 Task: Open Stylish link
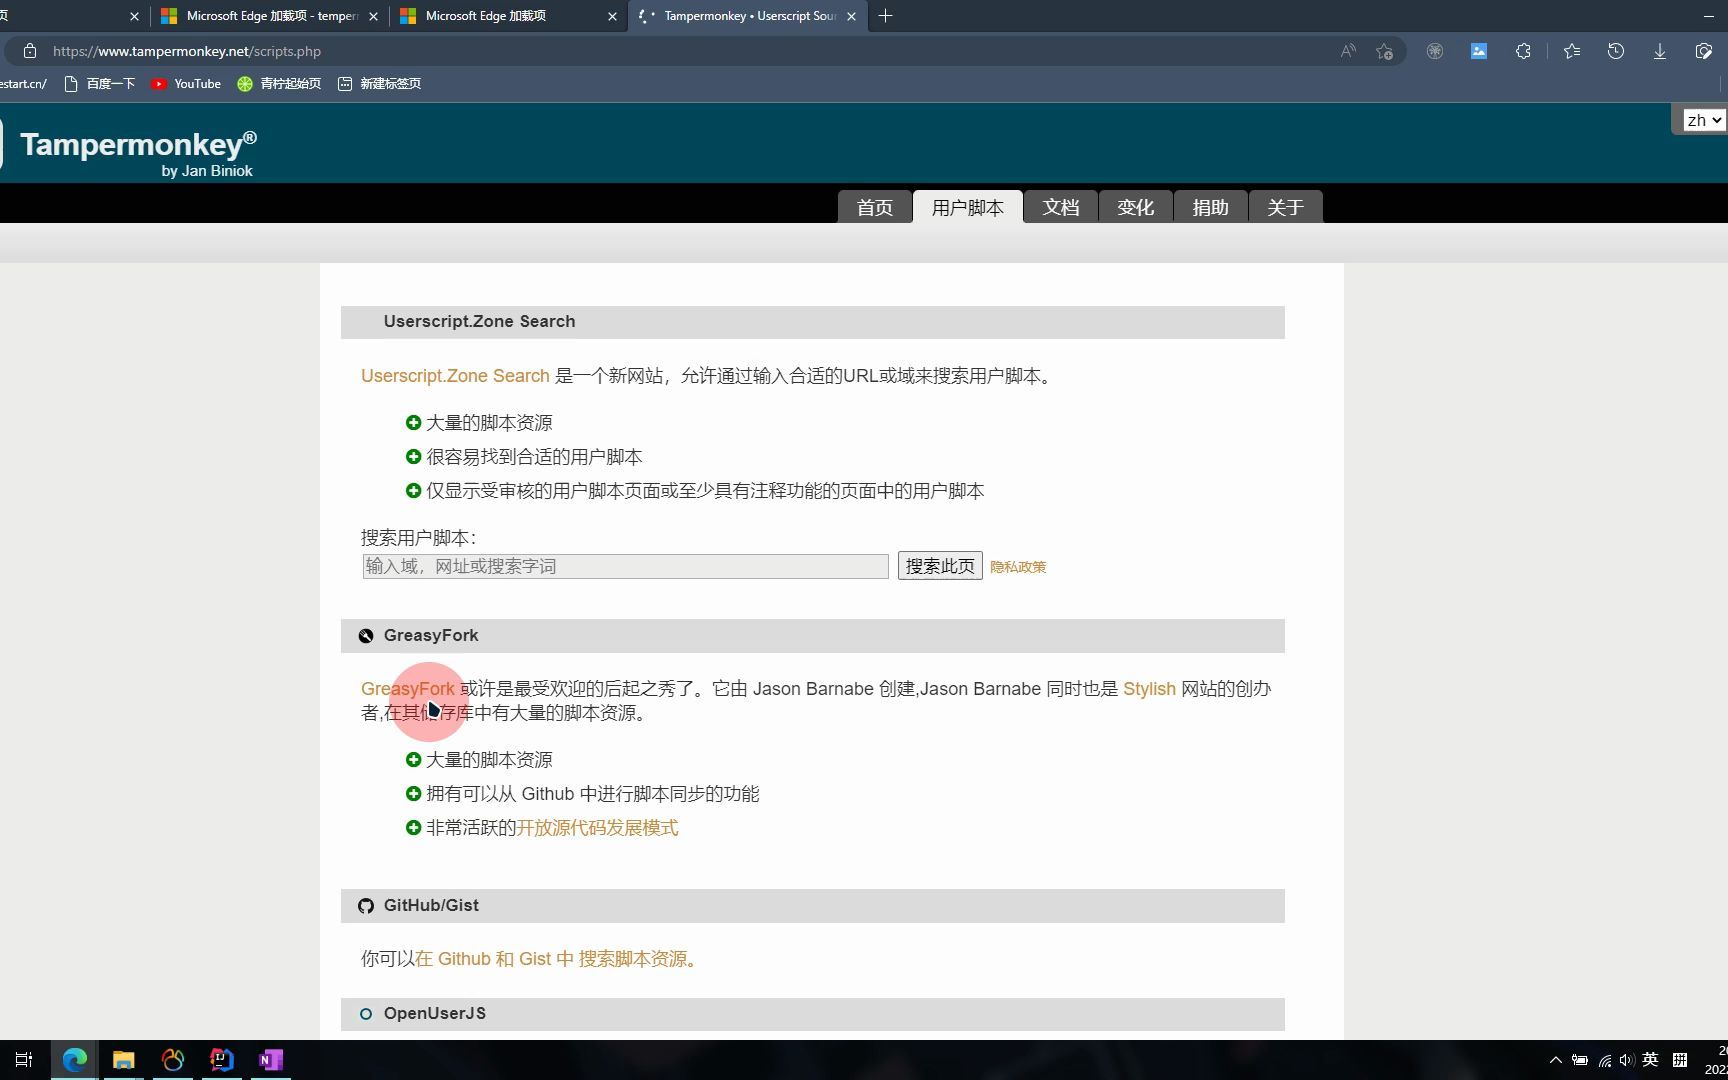[x=1149, y=689]
